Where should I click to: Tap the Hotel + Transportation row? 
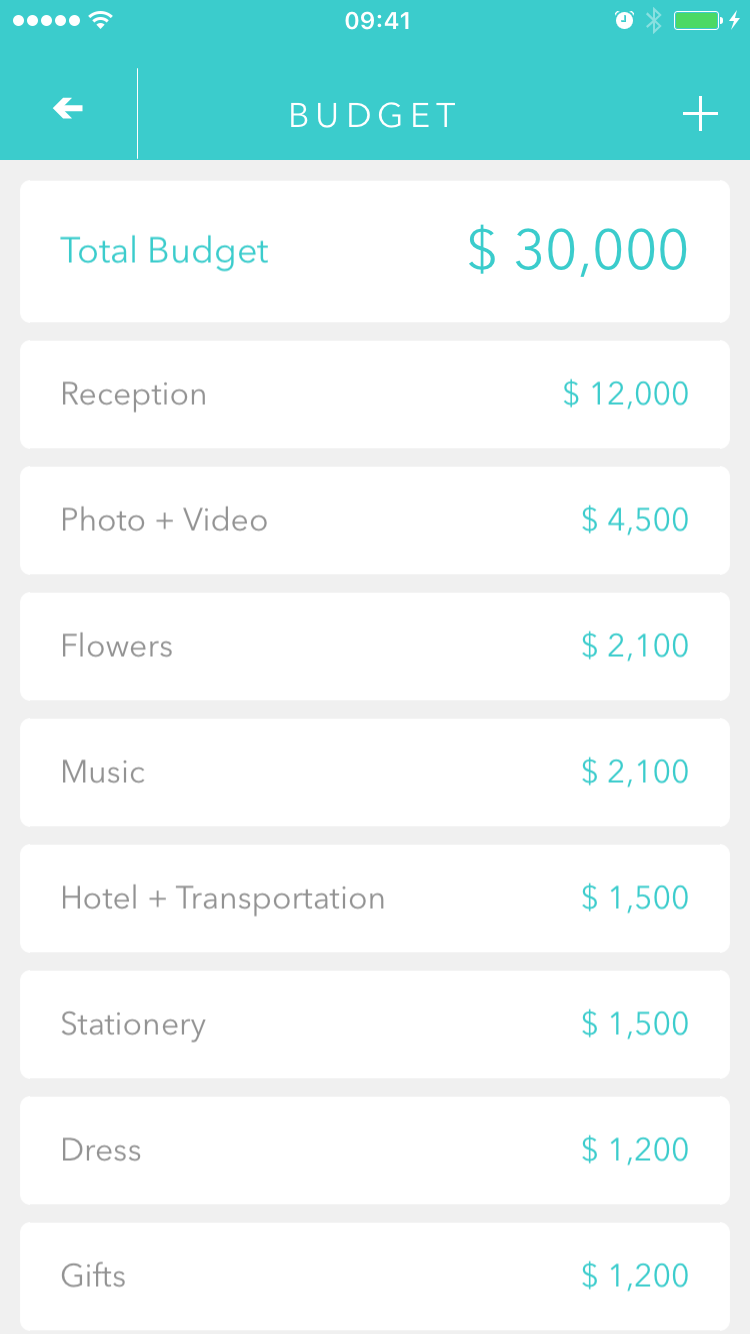click(x=374, y=898)
